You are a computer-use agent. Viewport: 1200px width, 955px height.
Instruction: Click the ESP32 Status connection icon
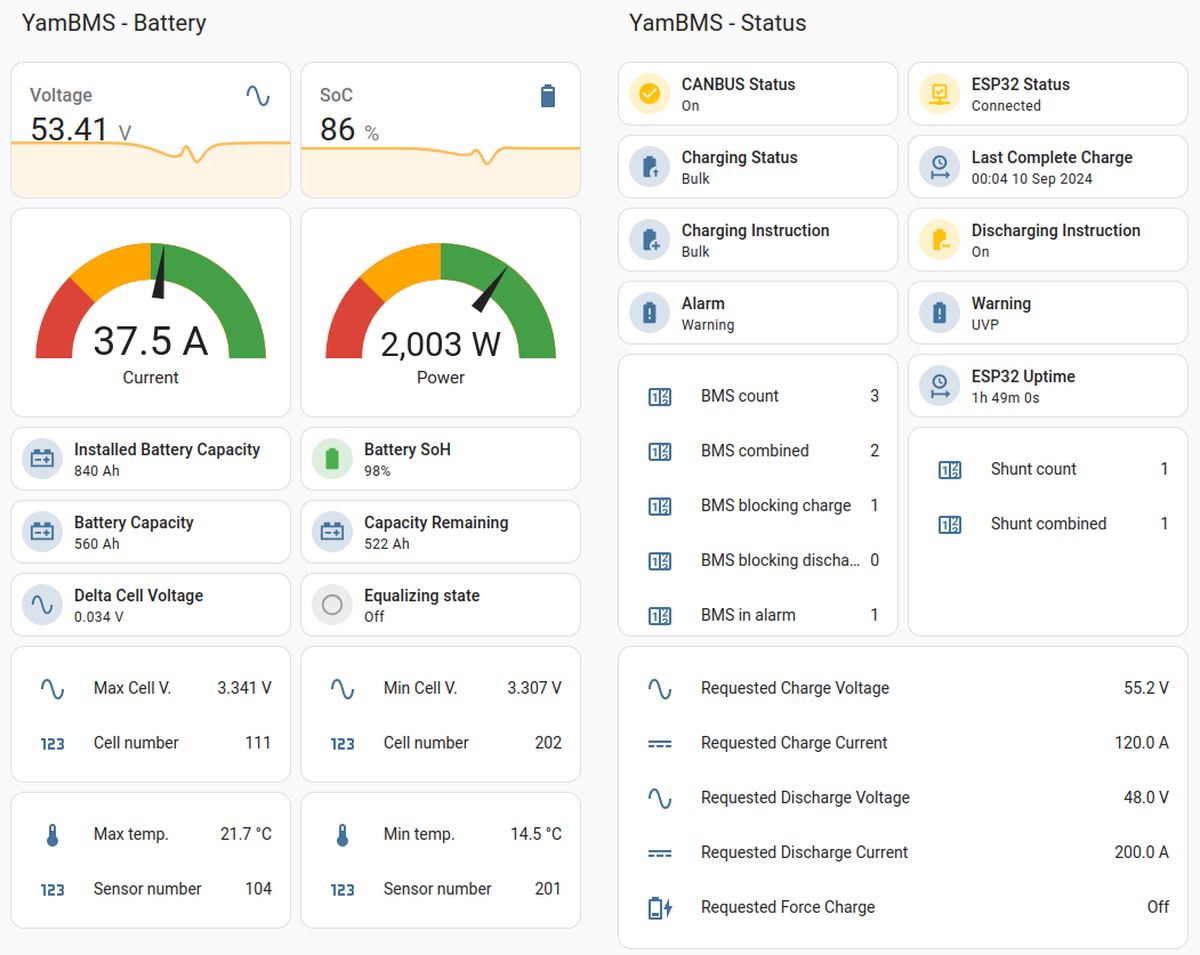tap(940, 94)
